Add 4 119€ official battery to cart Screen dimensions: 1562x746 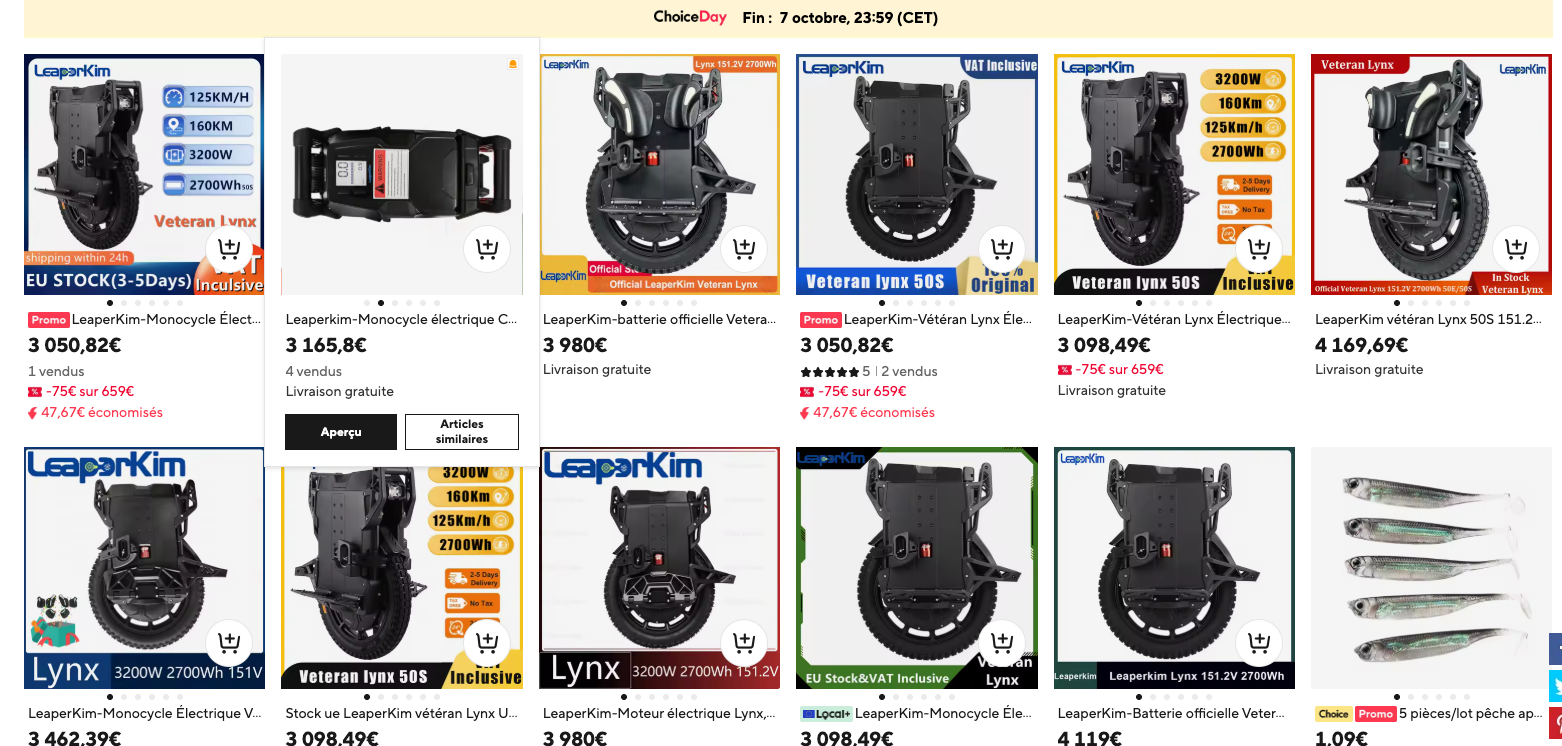pyautogui.click(x=1259, y=642)
